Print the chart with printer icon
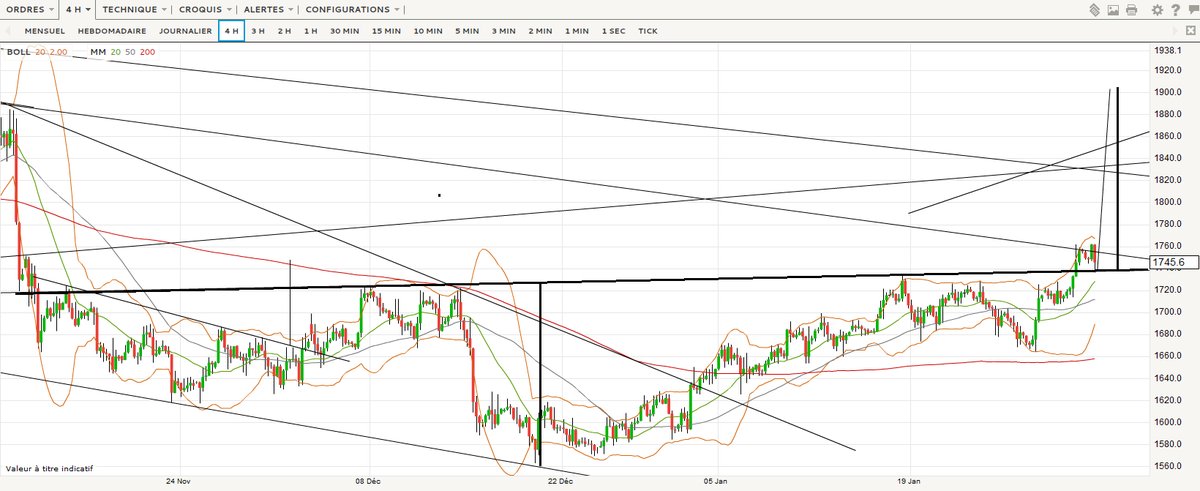Viewport: 1200px width, 491px height. pos(1131,10)
